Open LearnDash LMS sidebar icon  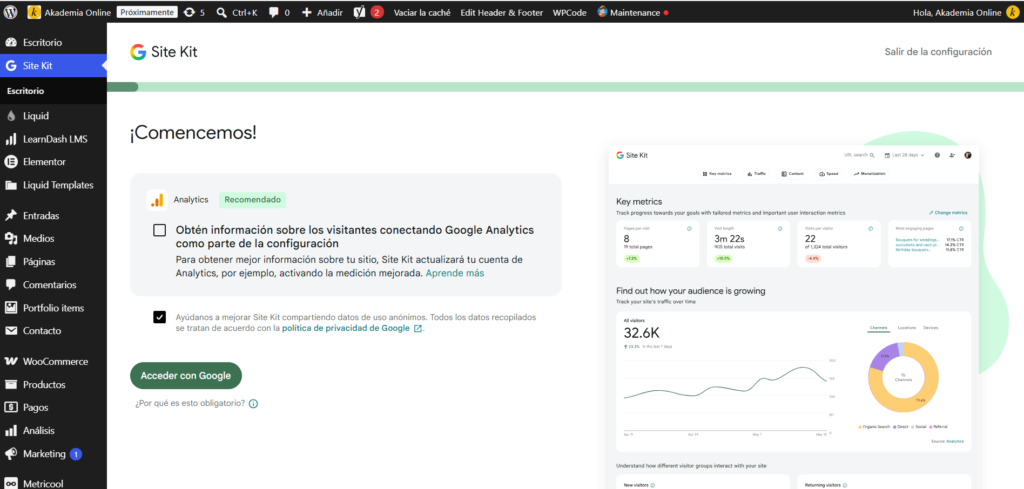tap(10, 139)
